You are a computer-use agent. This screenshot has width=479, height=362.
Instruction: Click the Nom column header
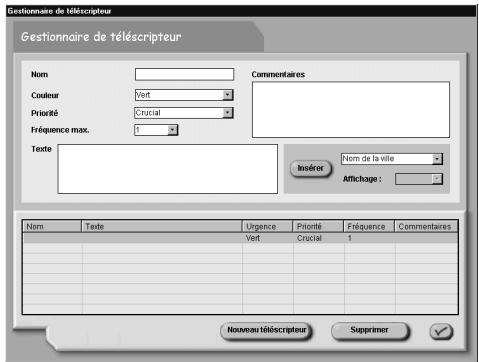point(52,227)
